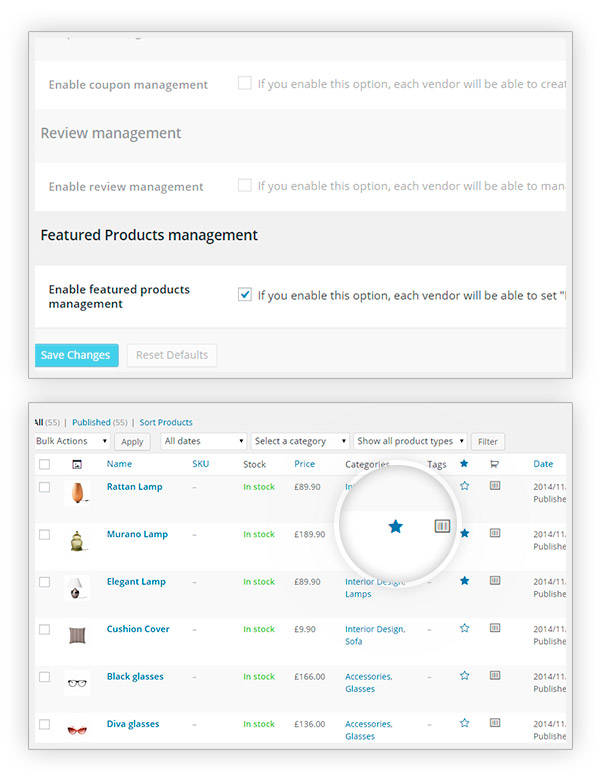Select the Rattan Lamp row checkbox
The image size is (600, 778).
click(45, 487)
